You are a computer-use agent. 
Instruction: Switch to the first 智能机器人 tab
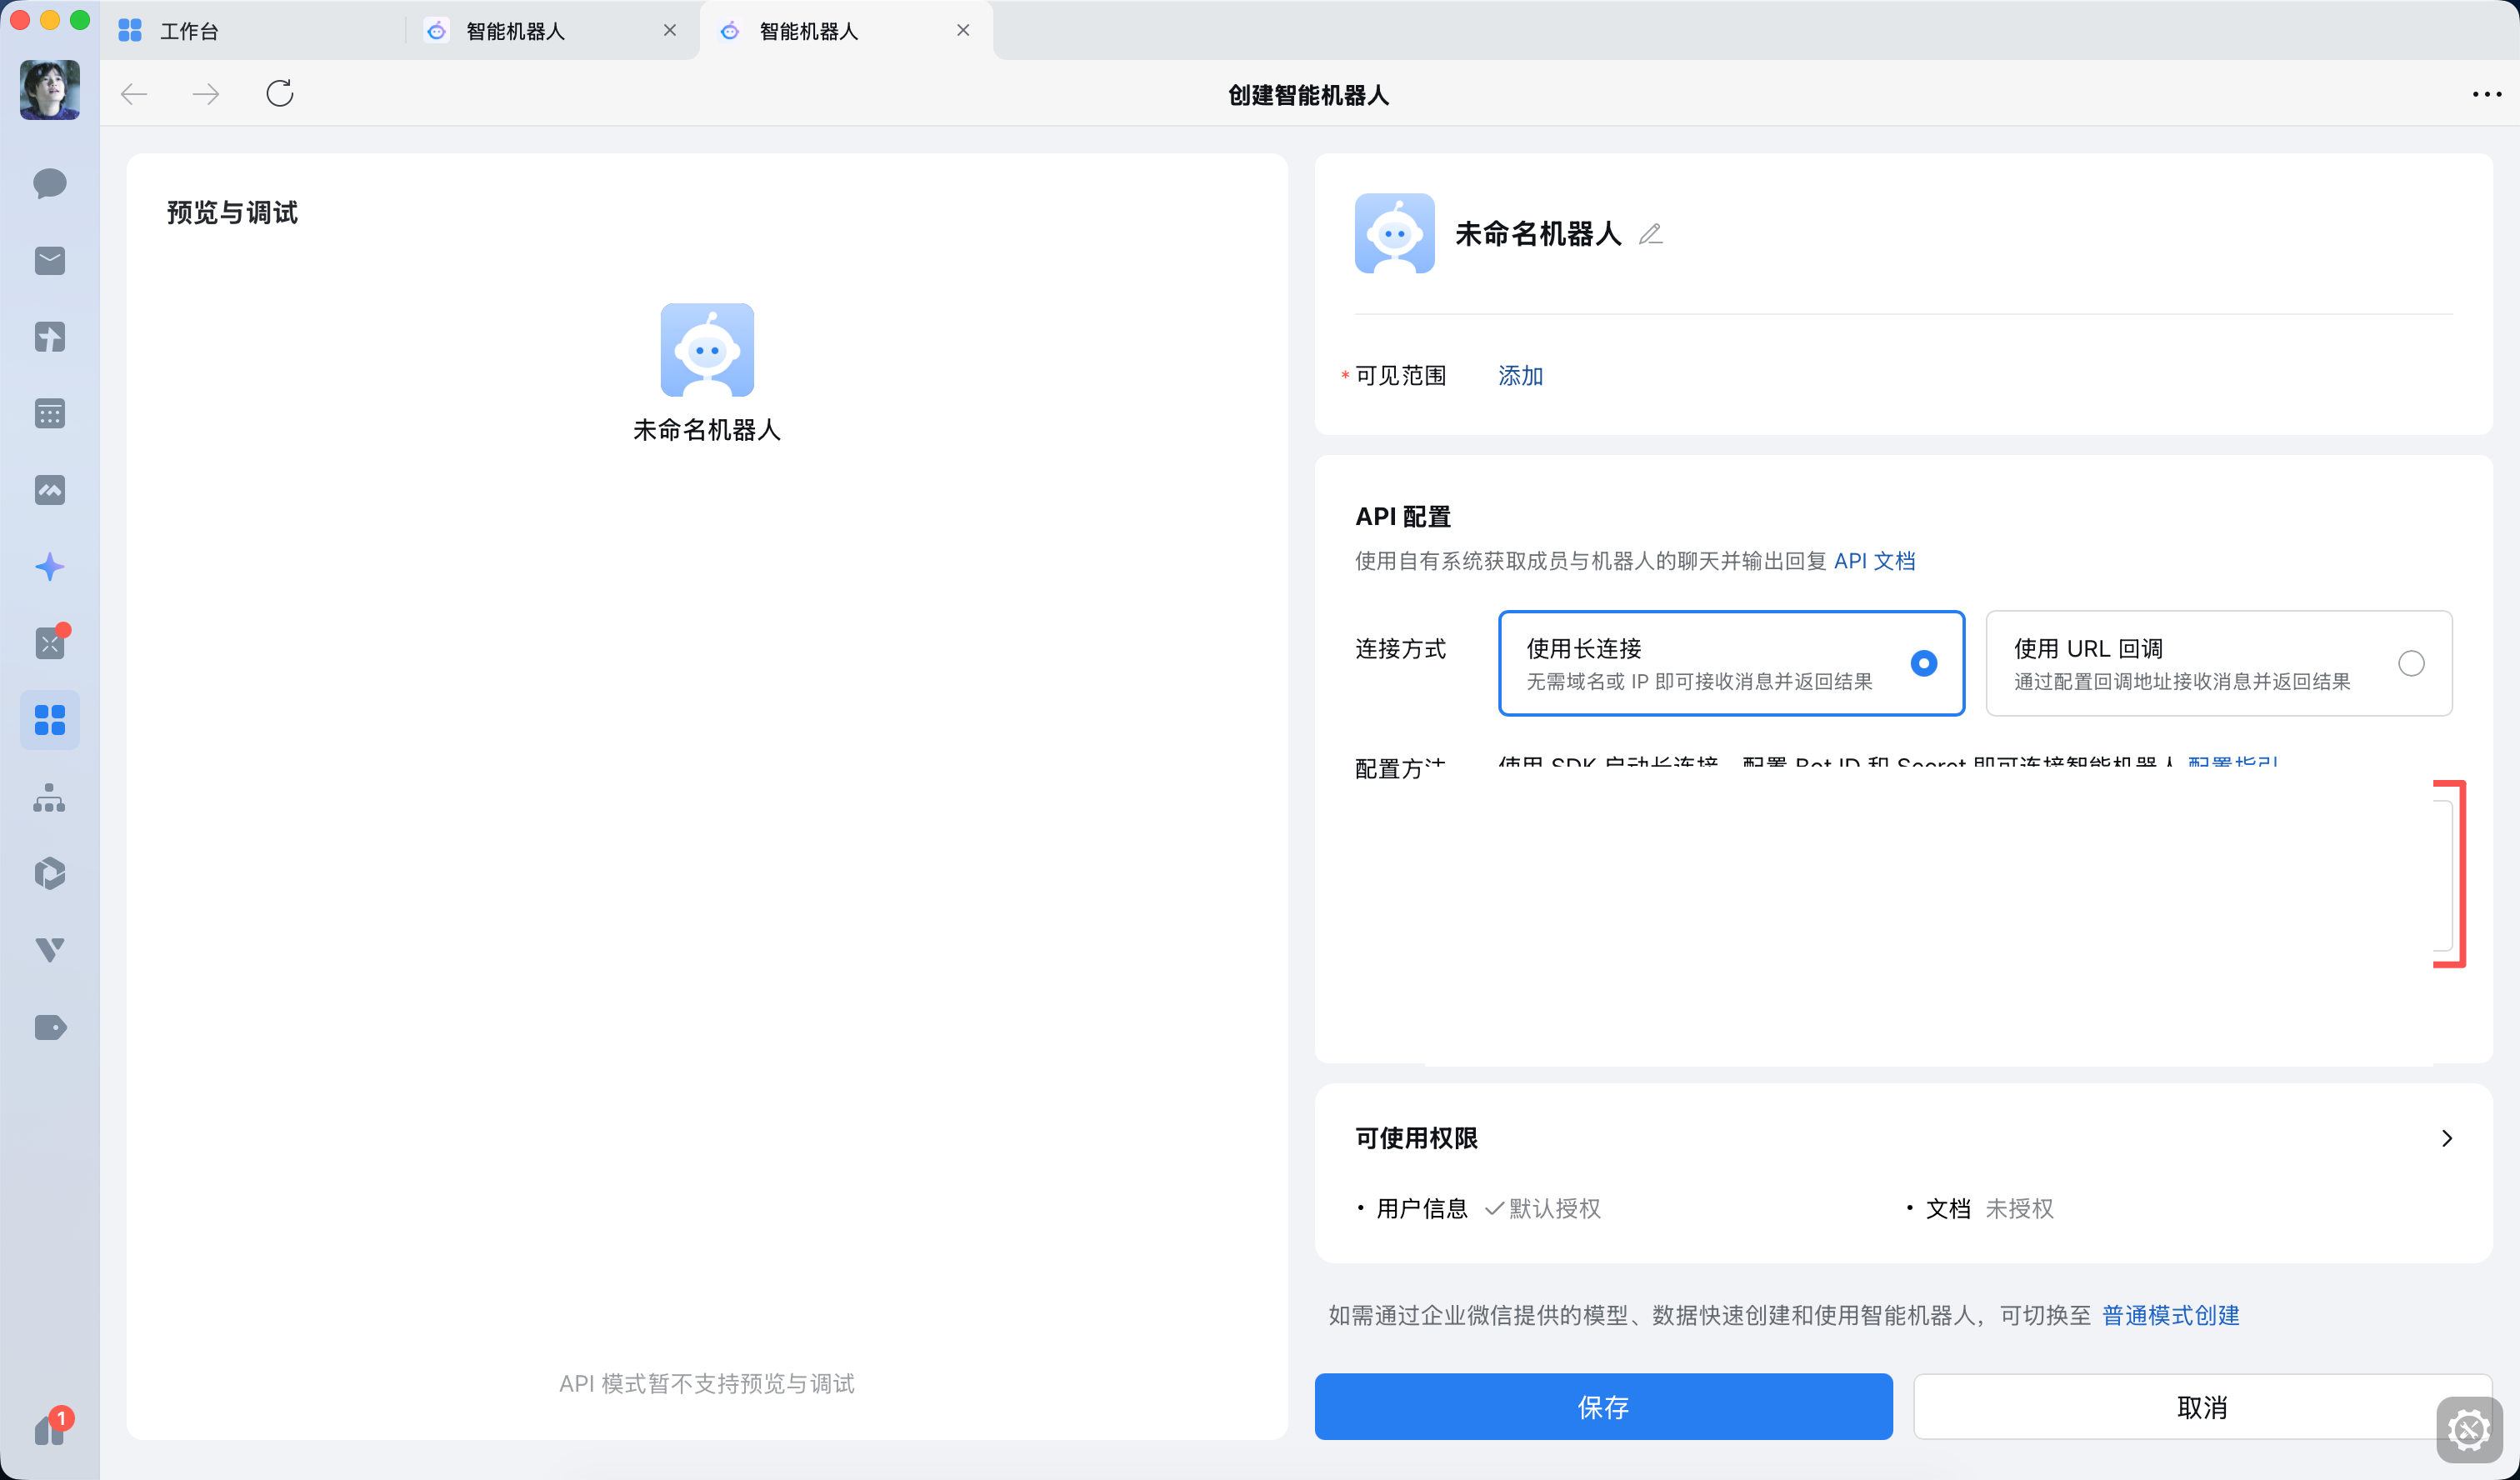point(515,31)
